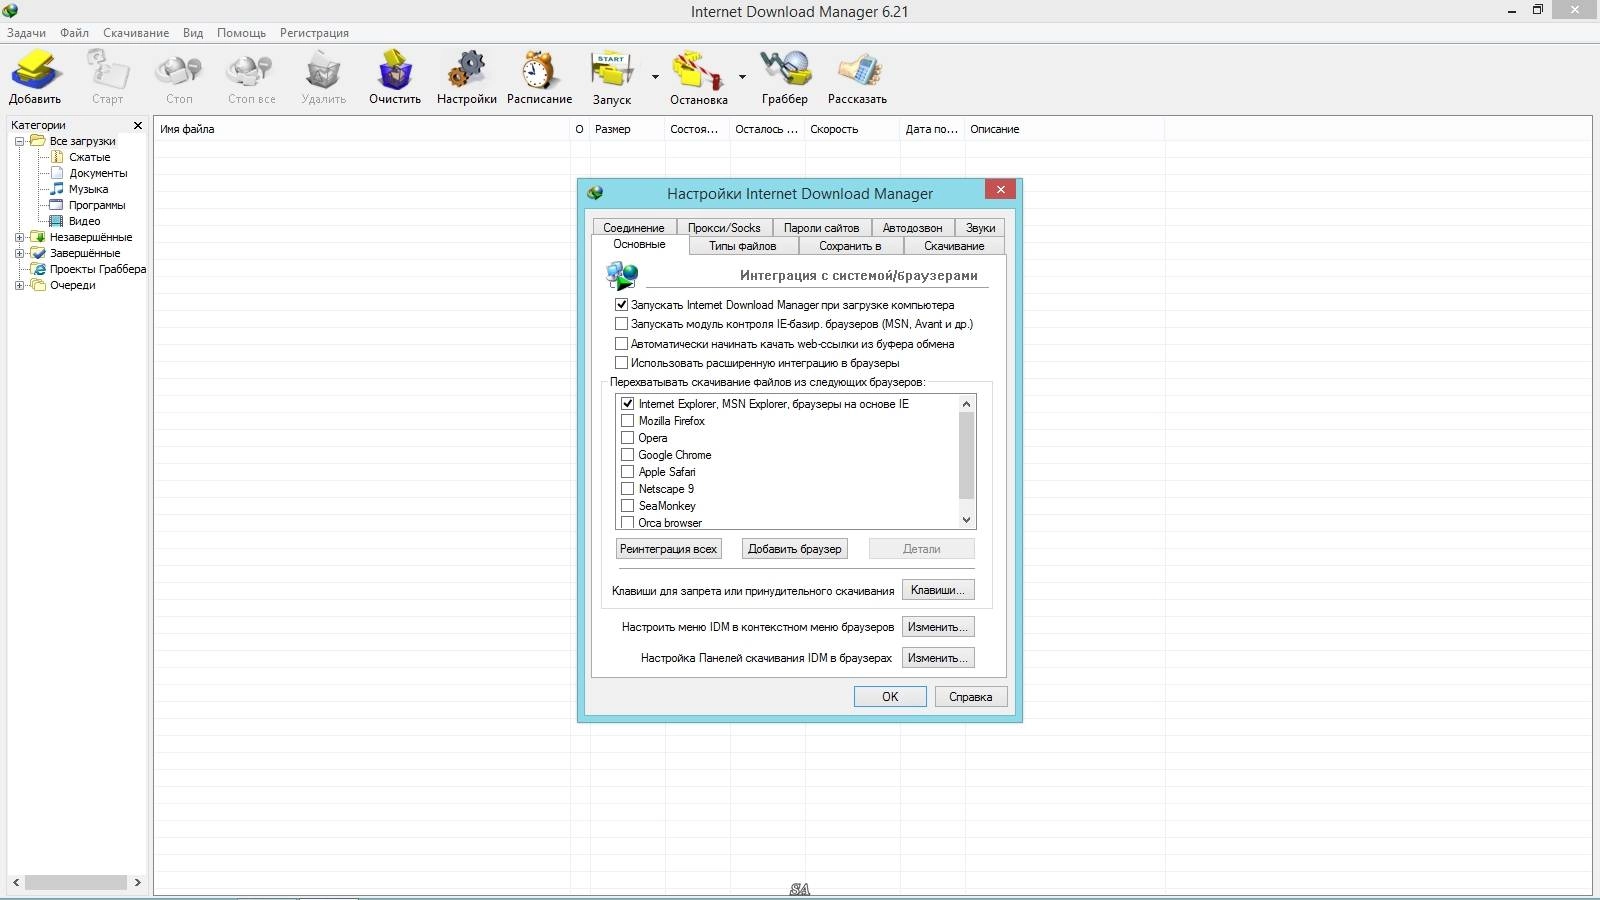Image resolution: width=1600 pixels, height=900 pixels.
Task: Check the Netscape 9 browser box
Action: coord(628,489)
